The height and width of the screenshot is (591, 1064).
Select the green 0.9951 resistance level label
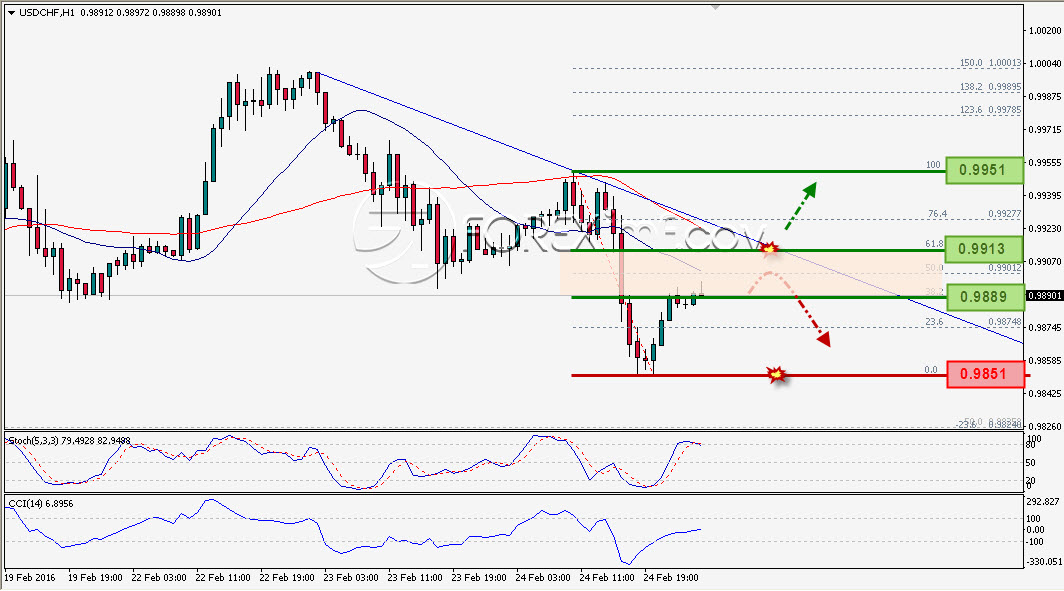coord(985,170)
